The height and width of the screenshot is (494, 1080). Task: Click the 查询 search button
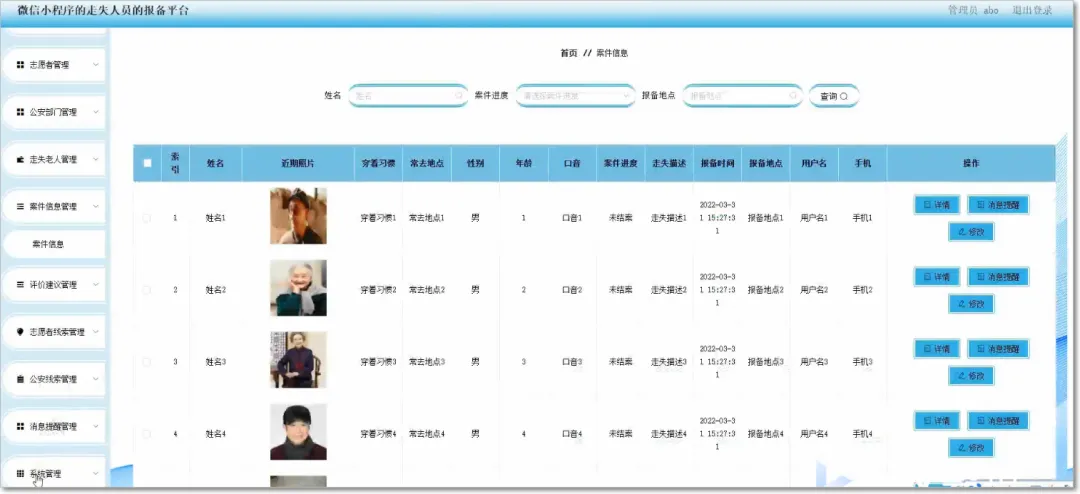(x=833, y=96)
